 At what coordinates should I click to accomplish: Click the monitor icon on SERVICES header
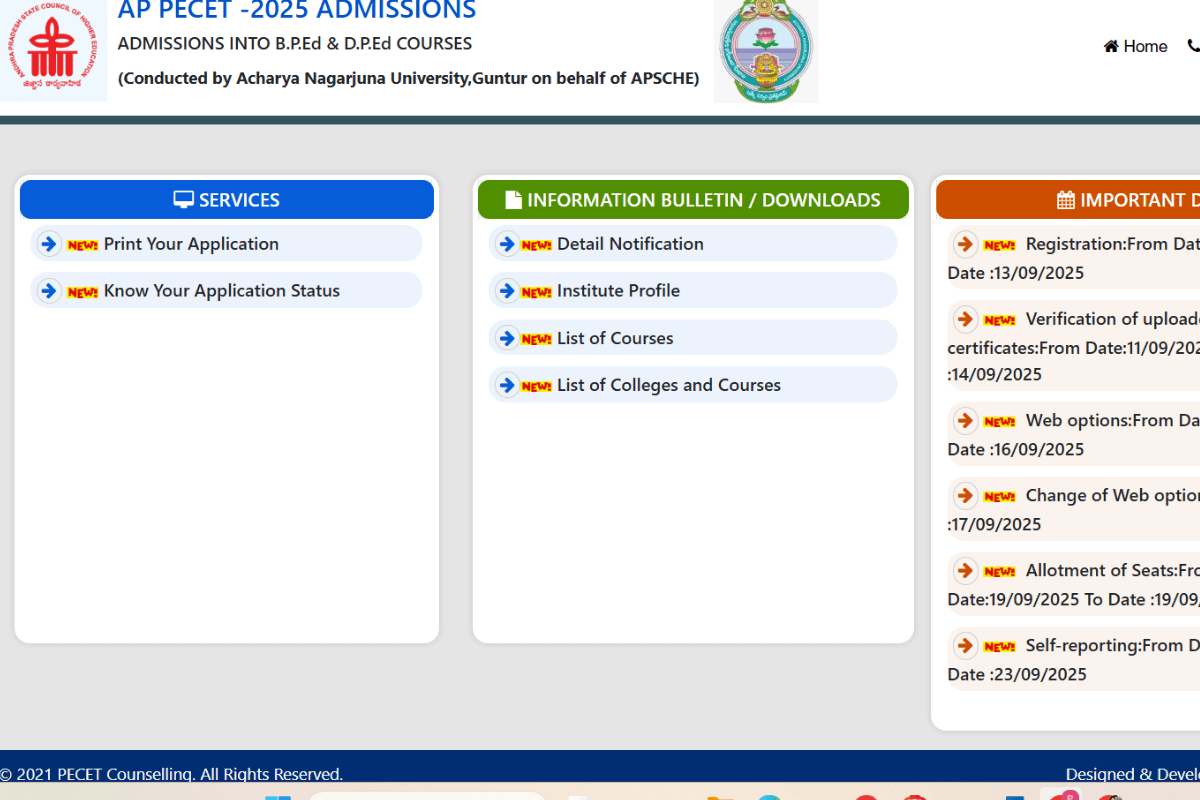coord(183,199)
